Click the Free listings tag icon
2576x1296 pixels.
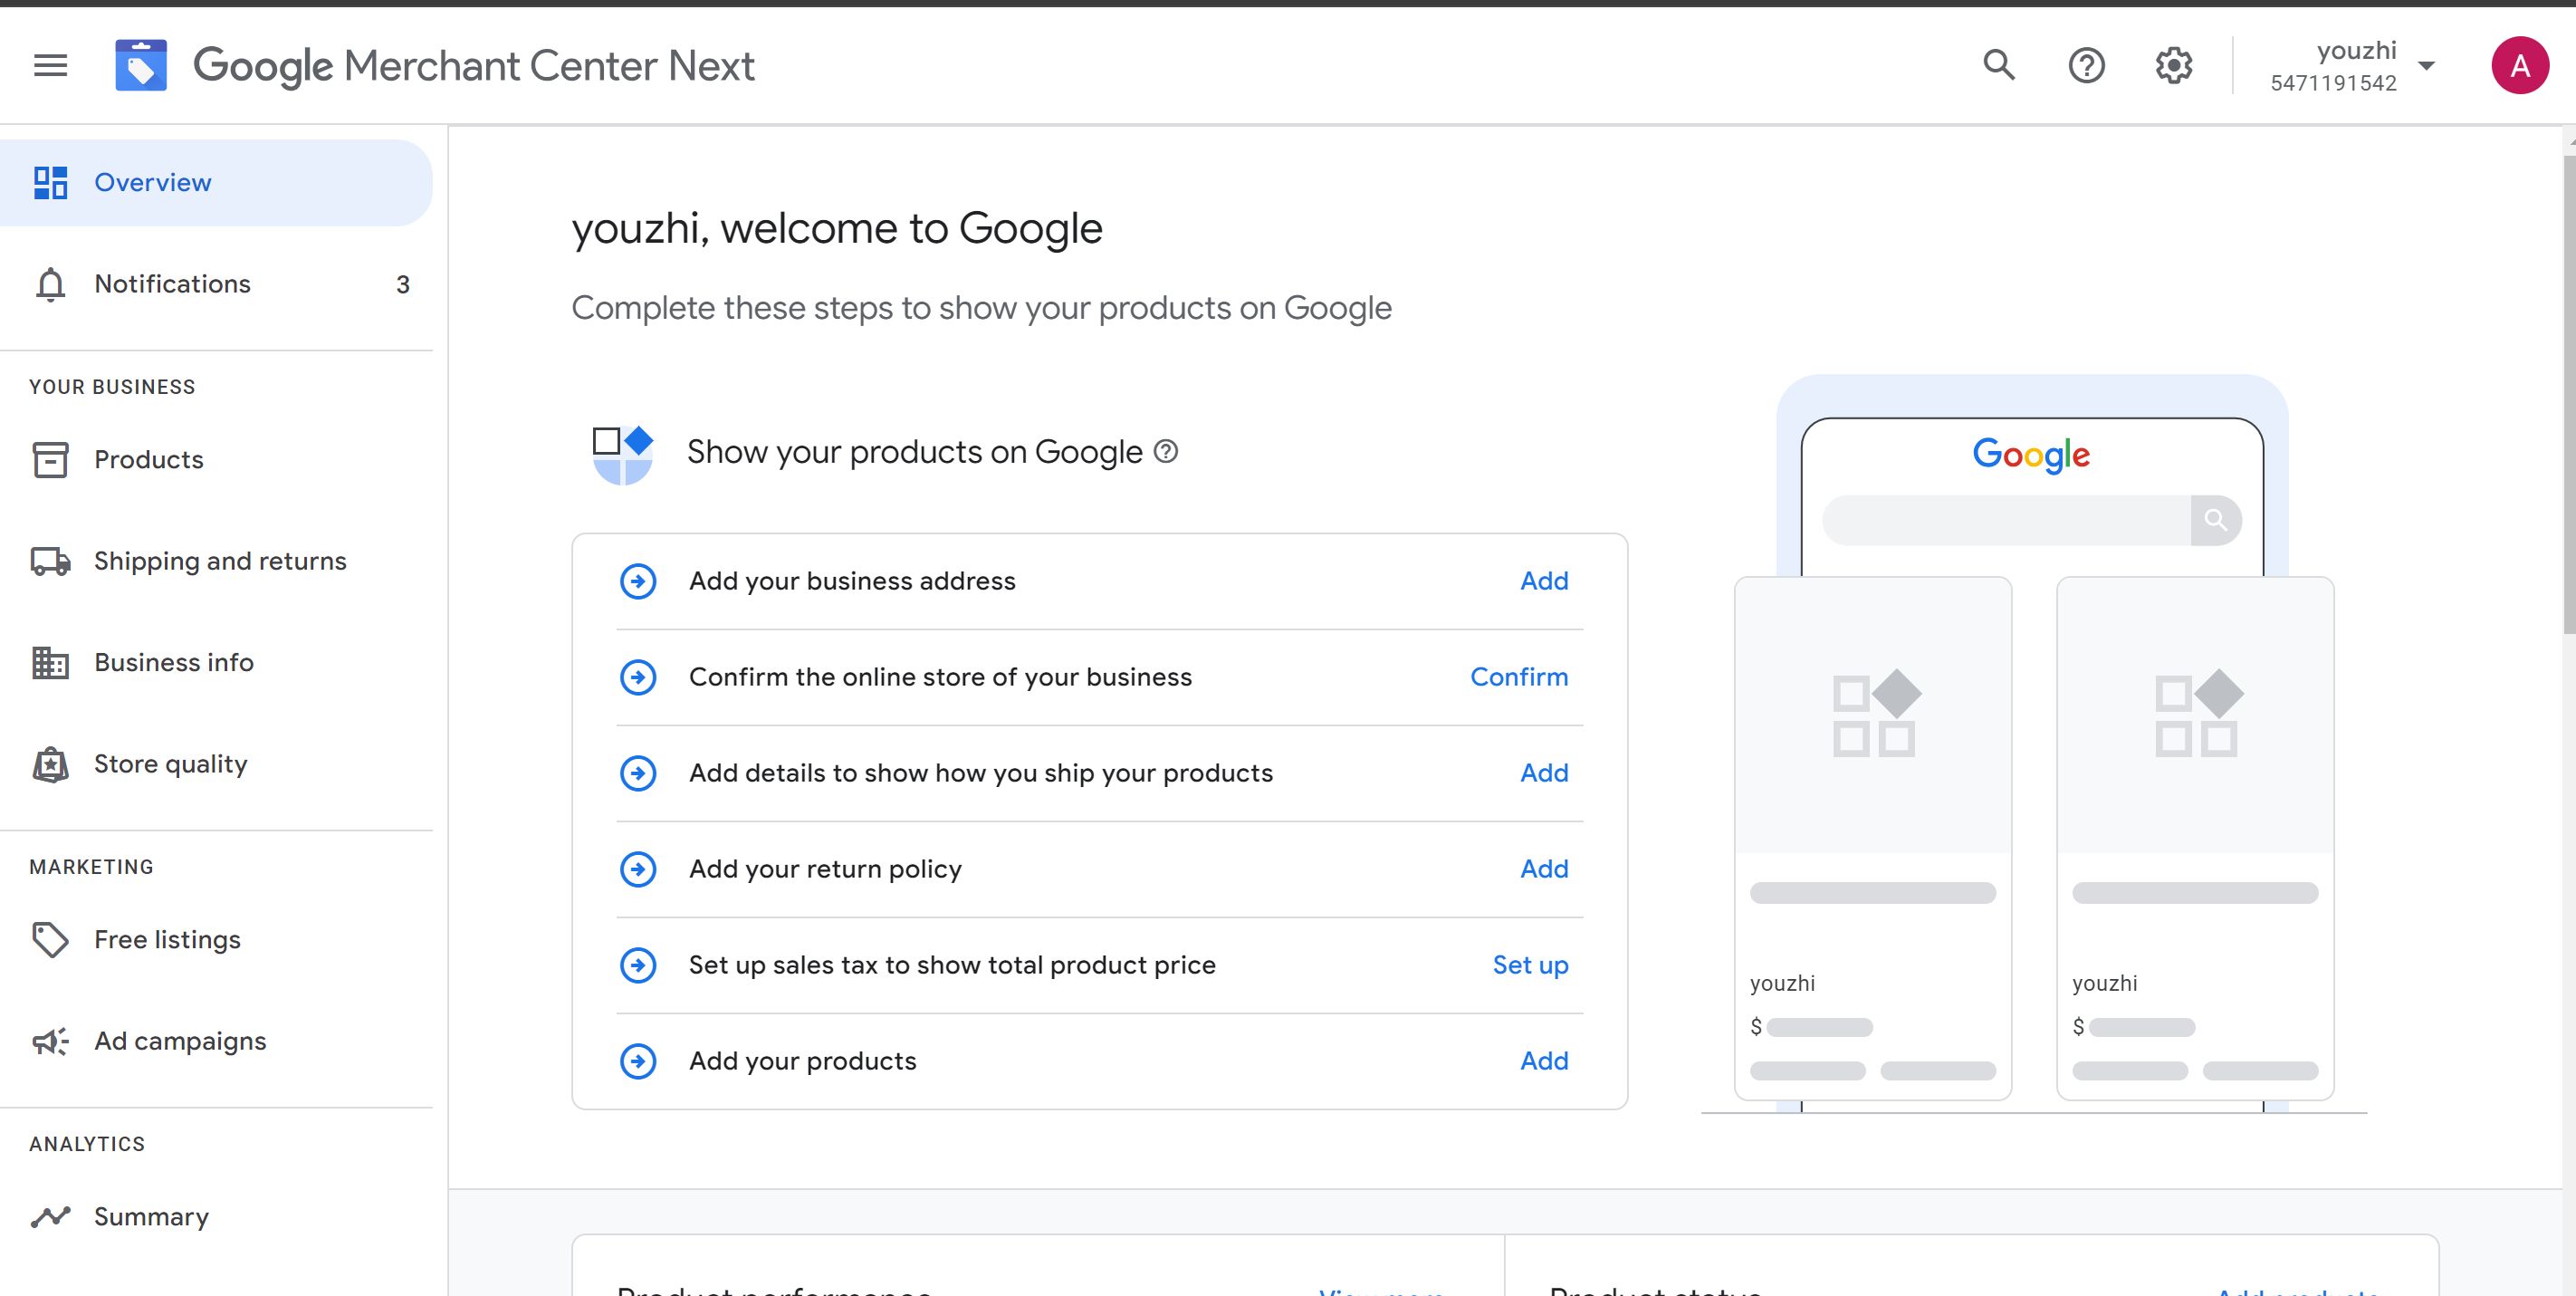(x=50, y=940)
